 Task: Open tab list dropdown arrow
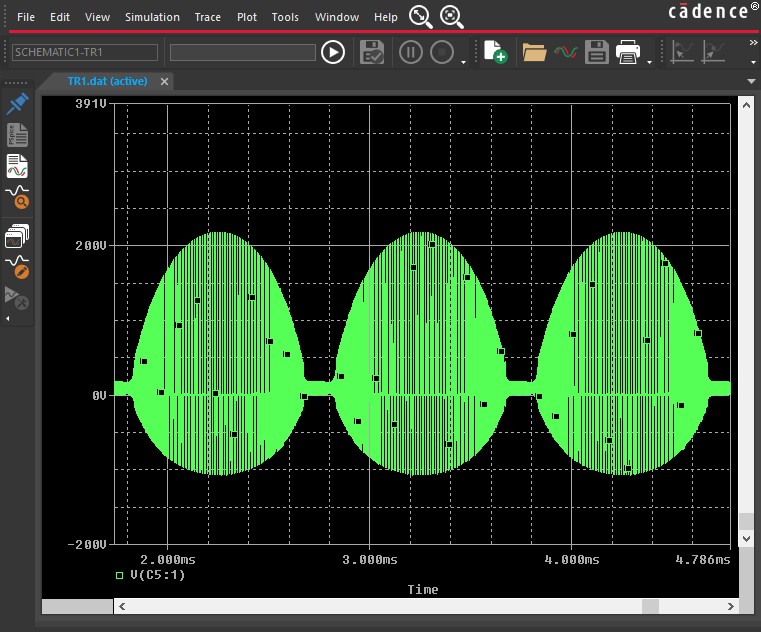(751, 81)
